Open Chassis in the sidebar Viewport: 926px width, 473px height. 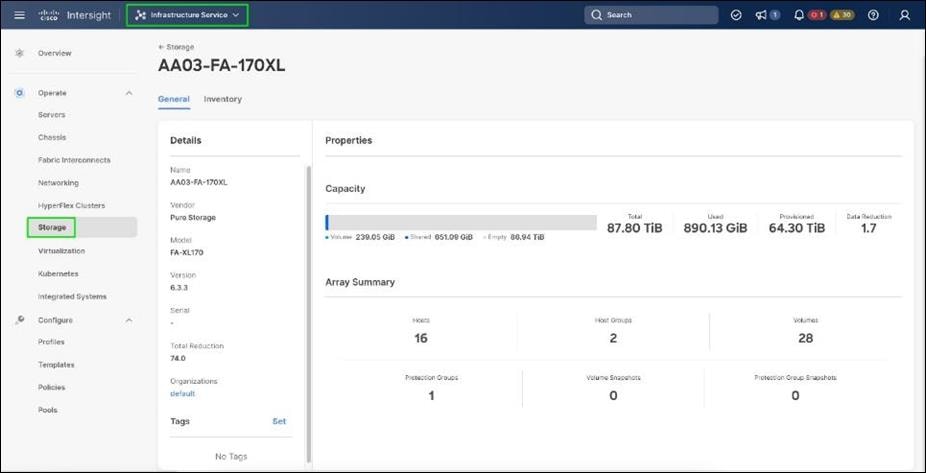coord(52,137)
